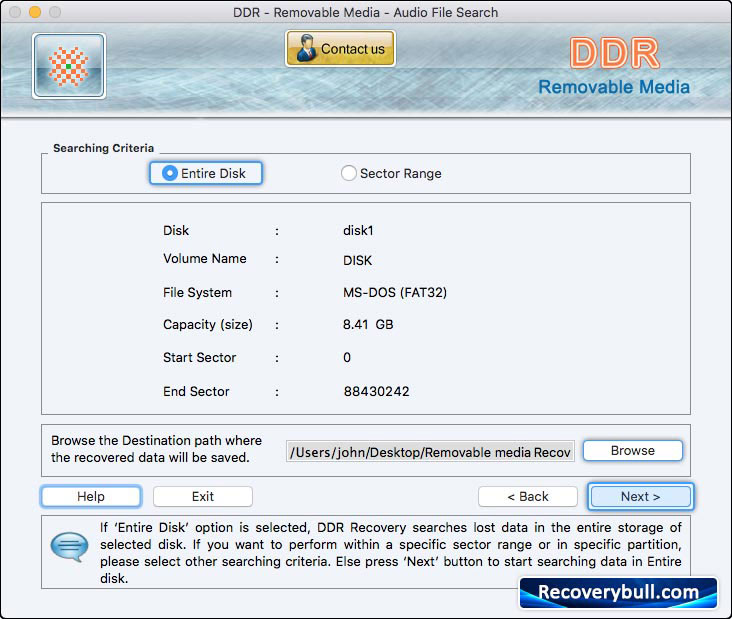Image resolution: width=732 pixels, height=619 pixels.
Task: Click the Exit button
Action: coord(203,496)
